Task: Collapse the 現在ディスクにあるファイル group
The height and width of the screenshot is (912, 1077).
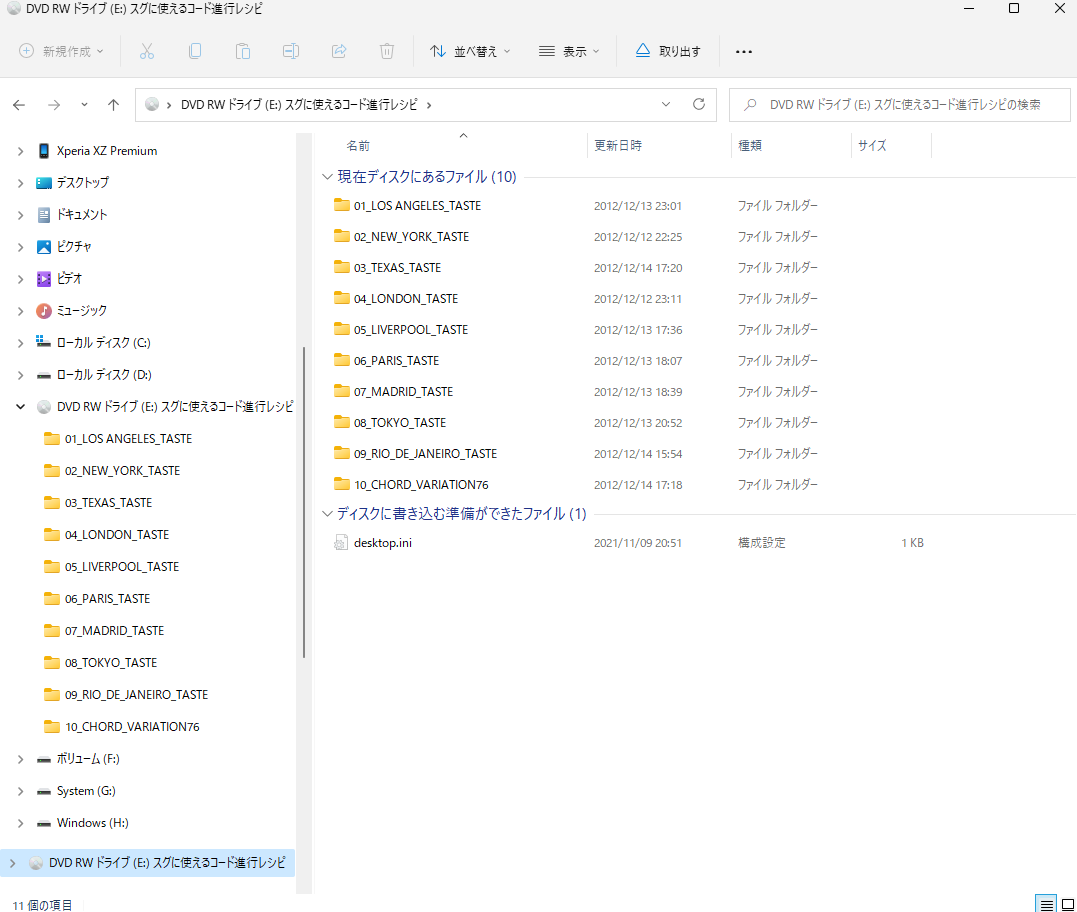Action: pyautogui.click(x=327, y=177)
